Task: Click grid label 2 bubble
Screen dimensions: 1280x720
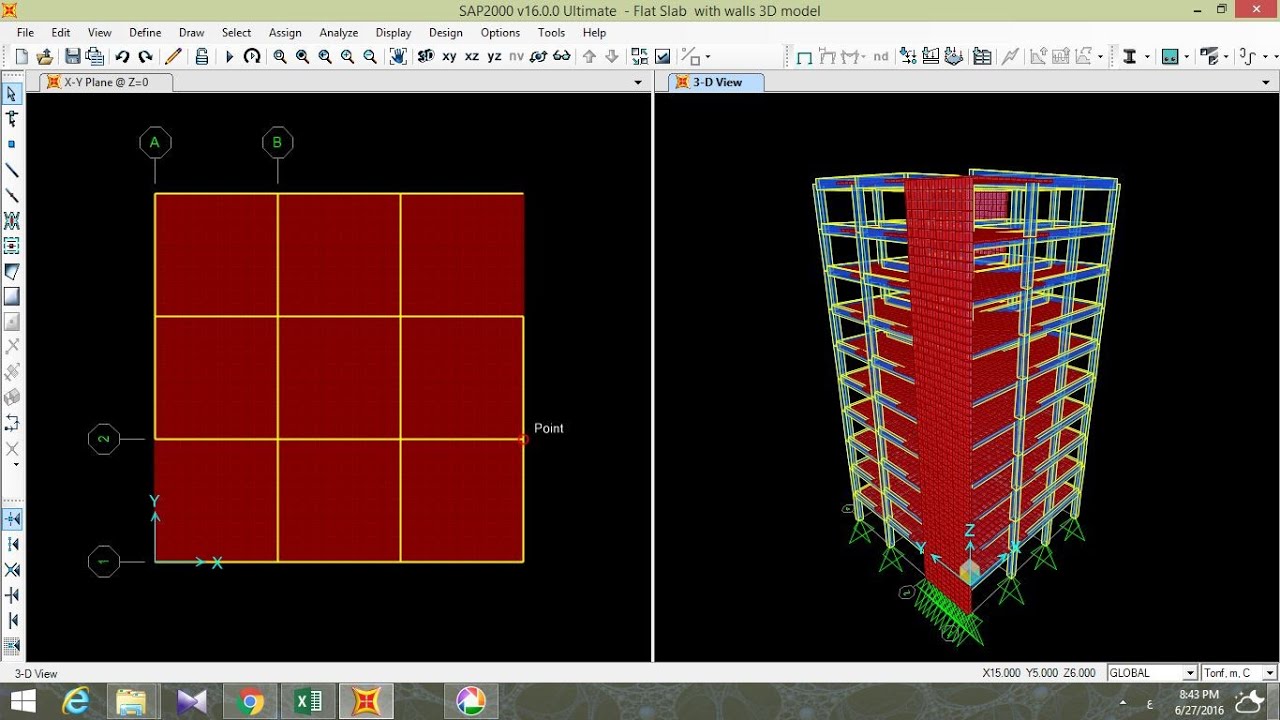Action: 104,439
